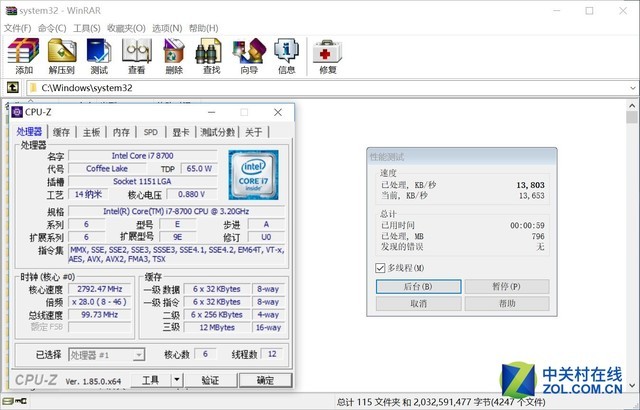Switch to the 处理器 tab in CPU-Z
Image resolution: width=640 pixels, height=410 pixels.
click(x=29, y=132)
